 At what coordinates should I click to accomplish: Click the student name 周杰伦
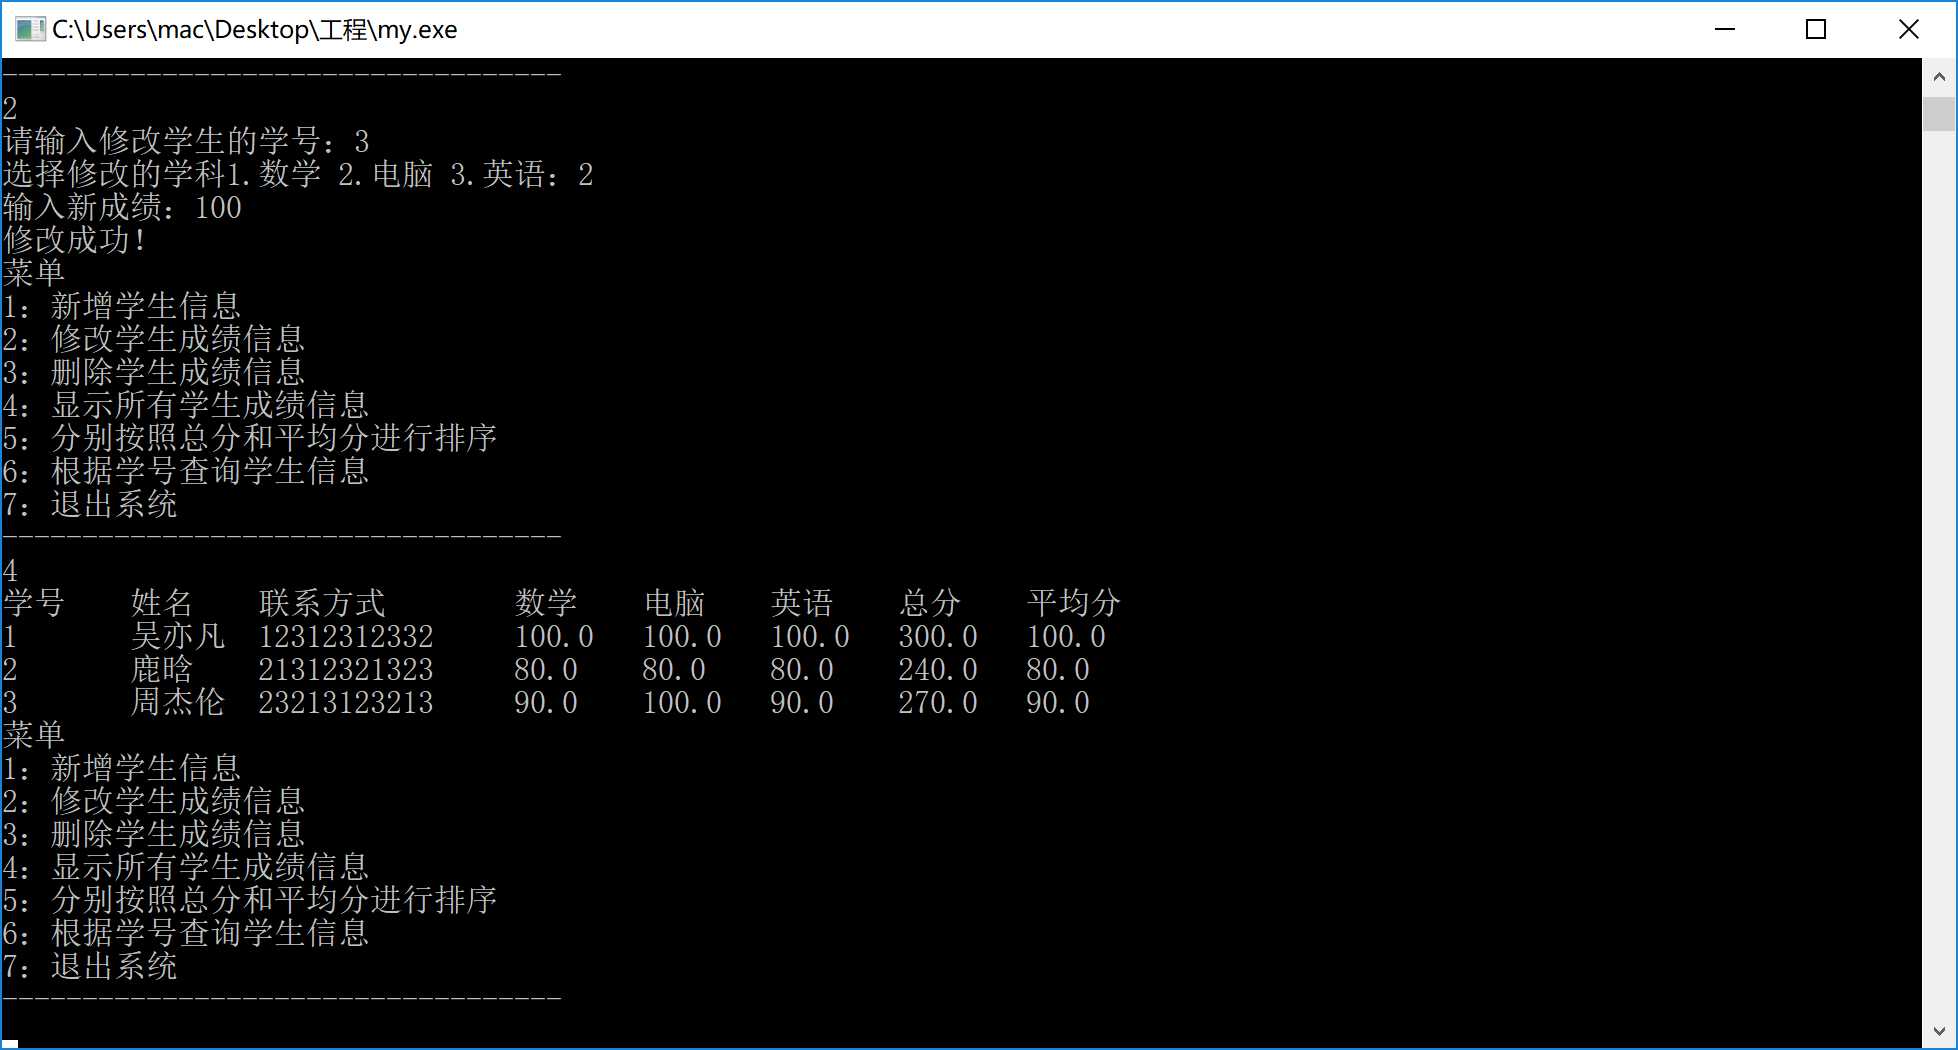coord(178,702)
